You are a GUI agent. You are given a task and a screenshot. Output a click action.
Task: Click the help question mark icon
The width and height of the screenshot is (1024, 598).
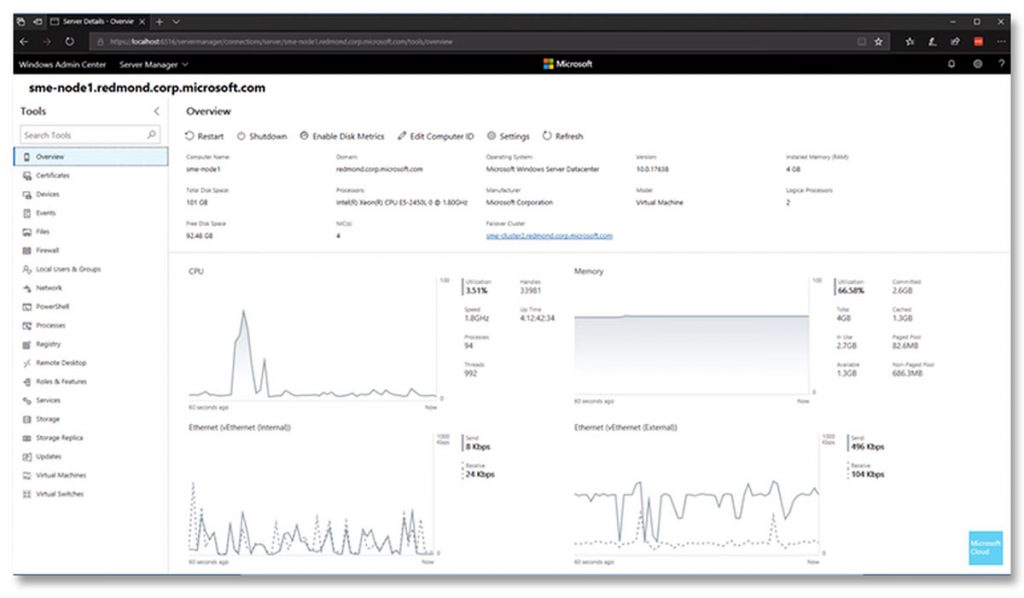click(1001, 64)
